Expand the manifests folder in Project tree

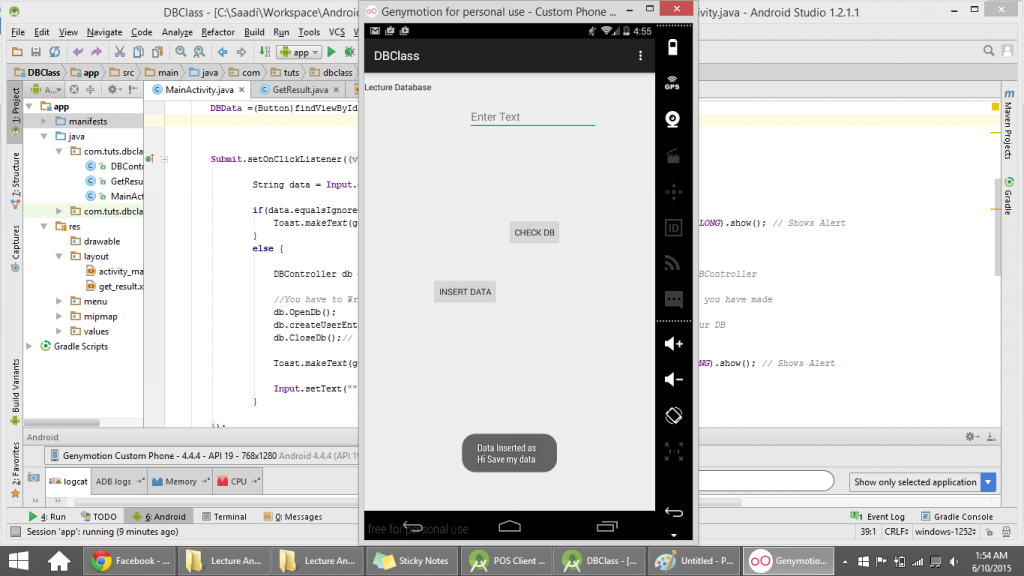pos(45,121)
